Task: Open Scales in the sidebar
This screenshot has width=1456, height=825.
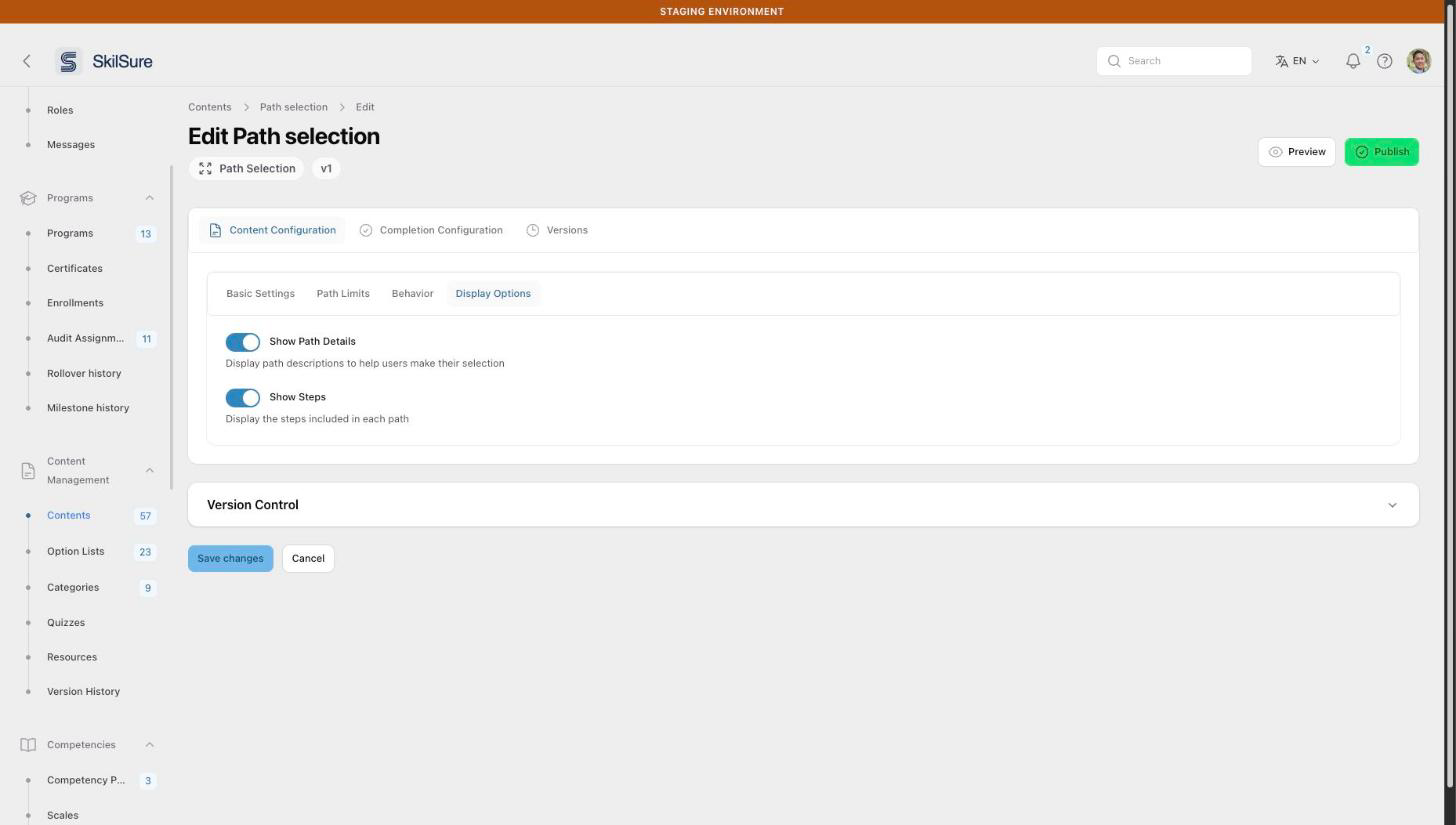Action: click(x=63, y=816)
